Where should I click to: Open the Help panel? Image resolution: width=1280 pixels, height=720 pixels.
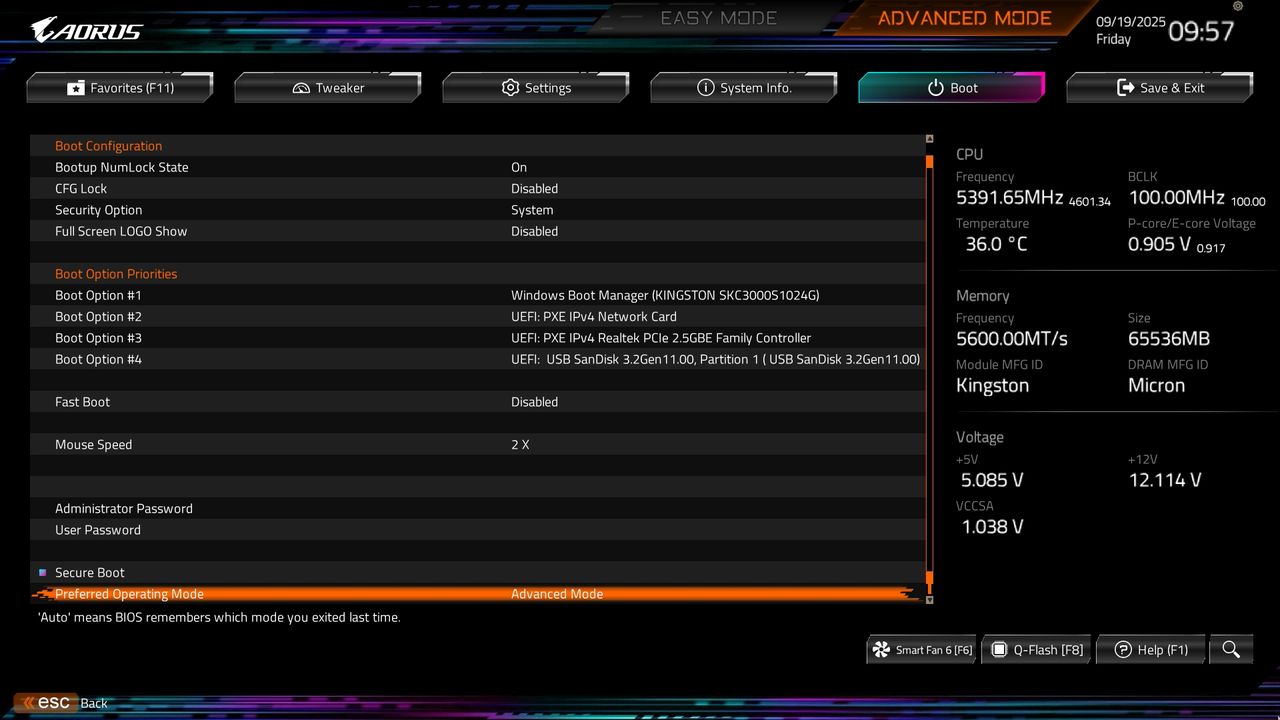(x=1150, y=649)
